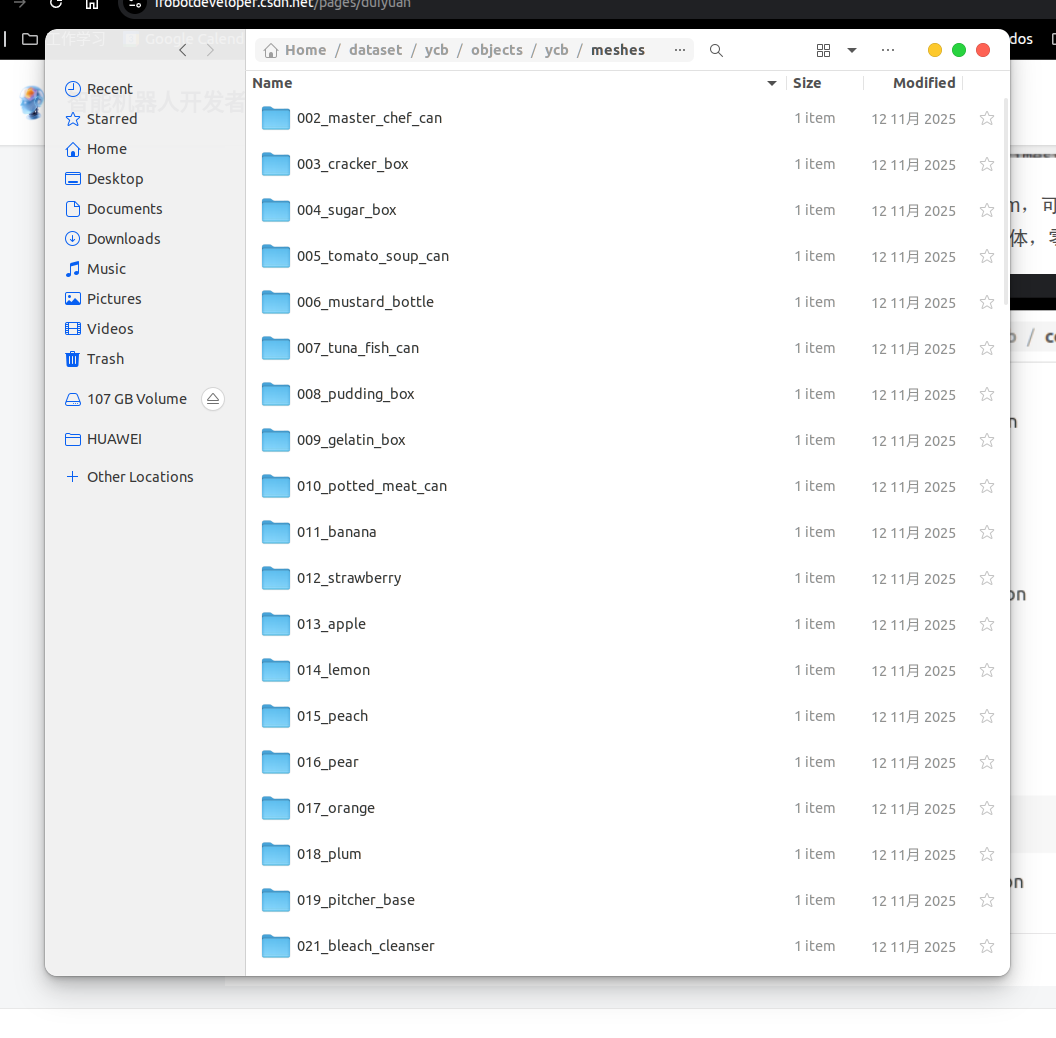Select the meshes path bar segment
The height and width of the screenshot is (1038, 1056).
618,51
